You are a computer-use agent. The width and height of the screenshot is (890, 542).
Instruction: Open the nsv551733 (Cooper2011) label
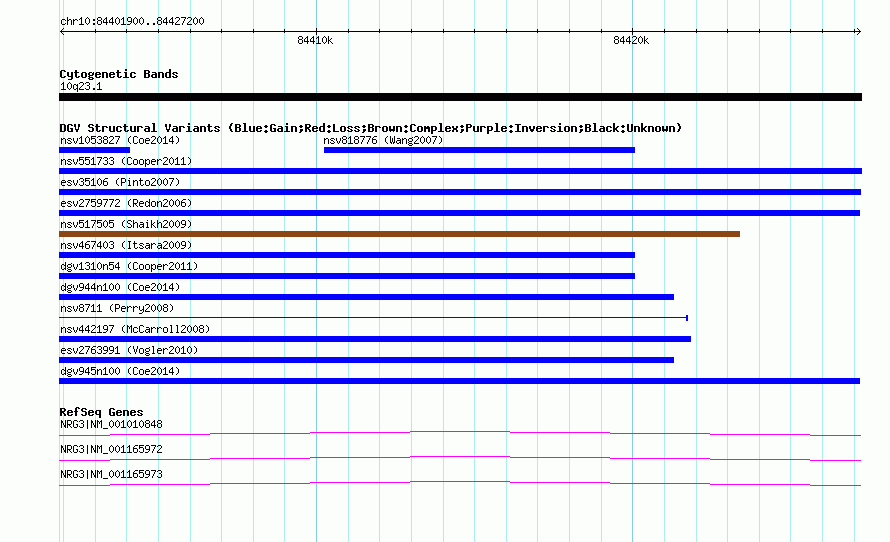click(x=126, y=161)
